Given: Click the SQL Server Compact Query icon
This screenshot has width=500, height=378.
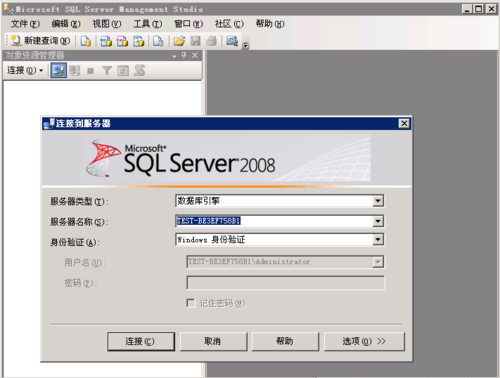Looking at the screenshot, I should 158,41.
